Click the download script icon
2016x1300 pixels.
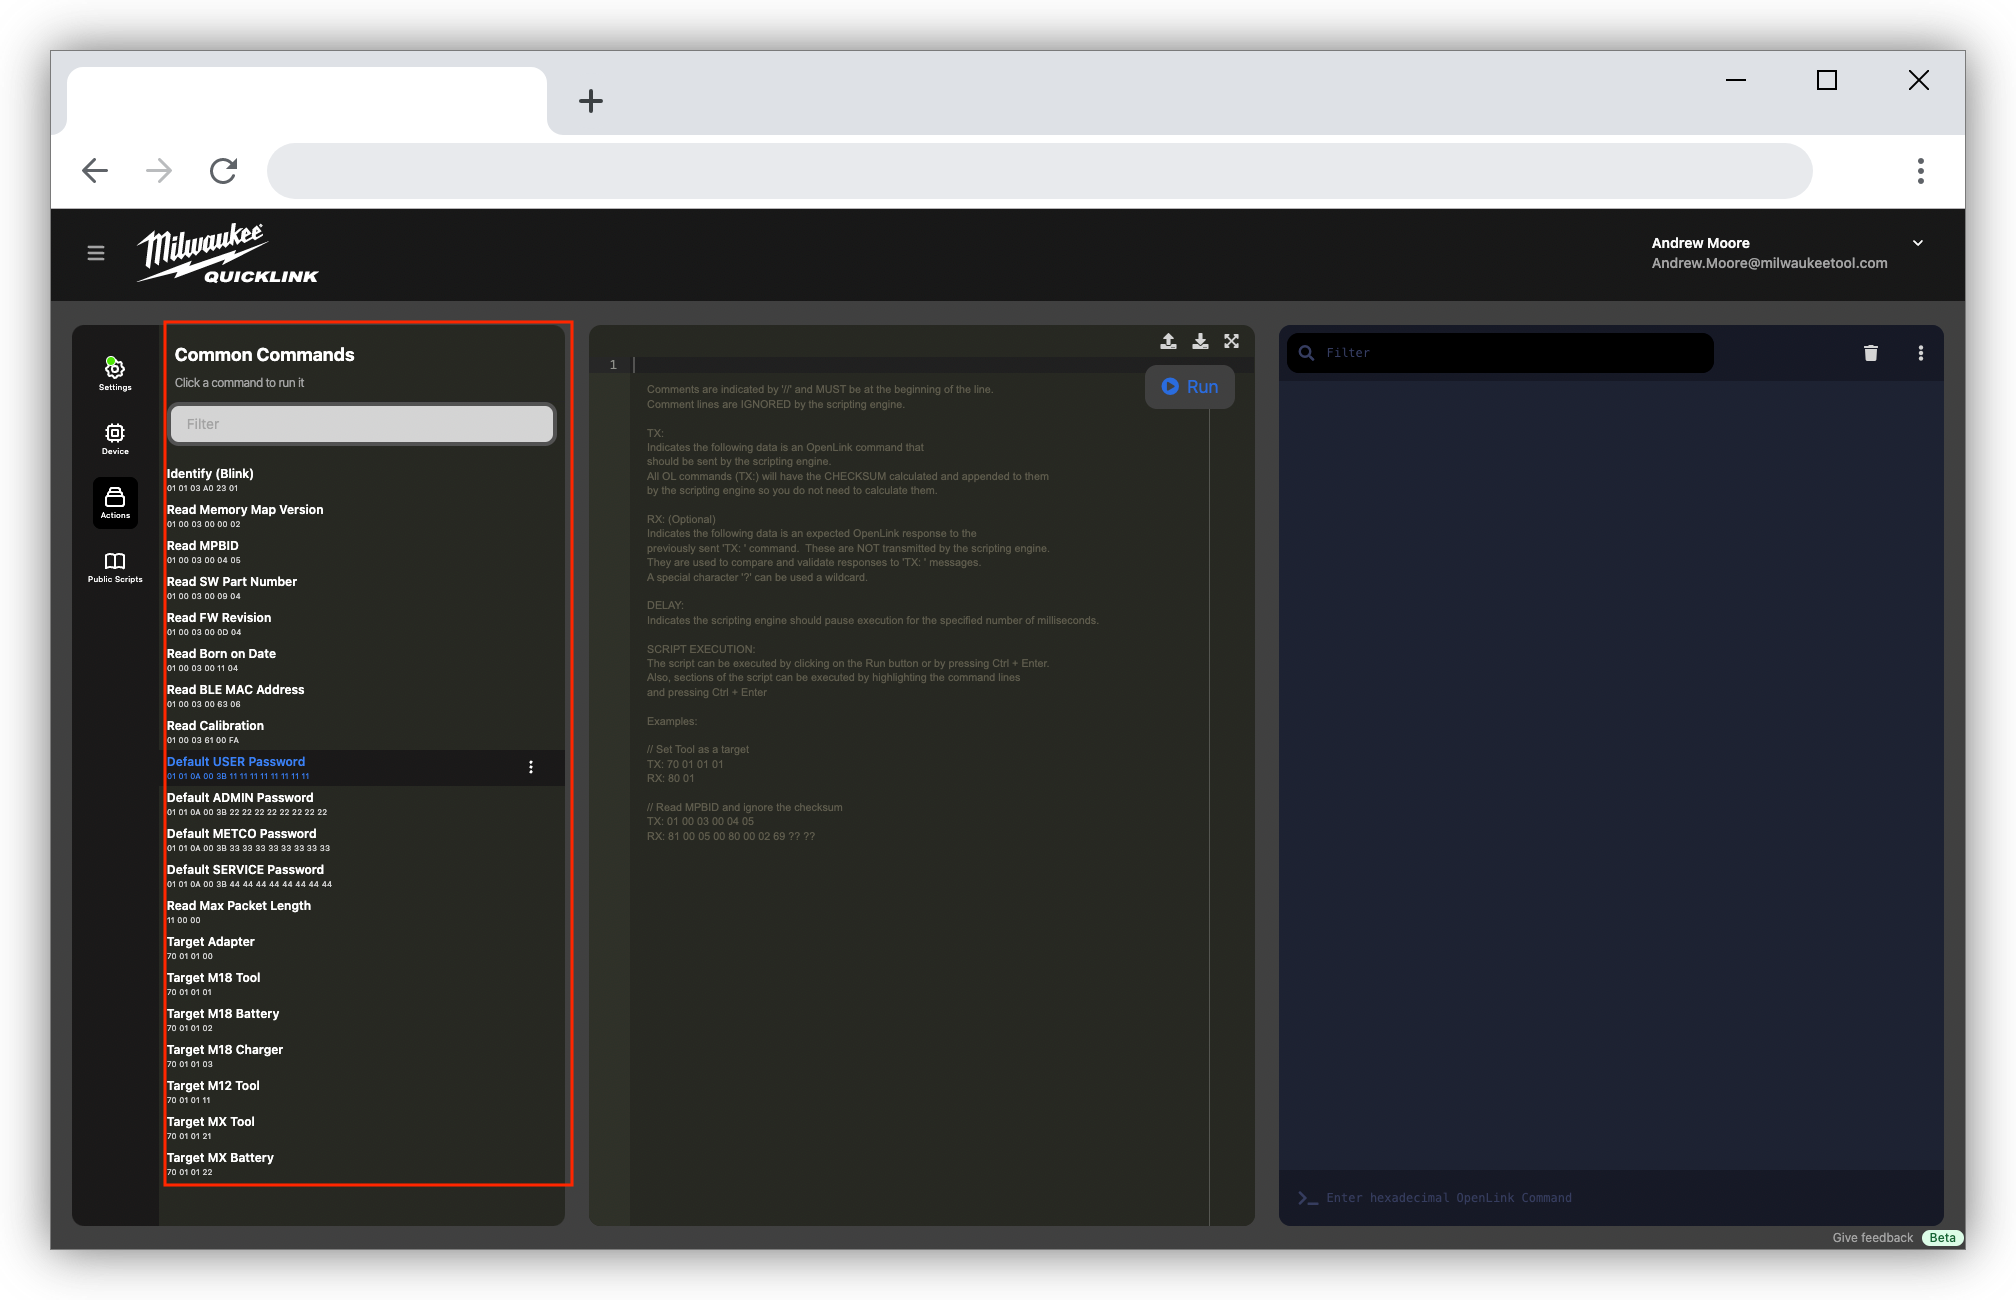[x=1200, y=341]
